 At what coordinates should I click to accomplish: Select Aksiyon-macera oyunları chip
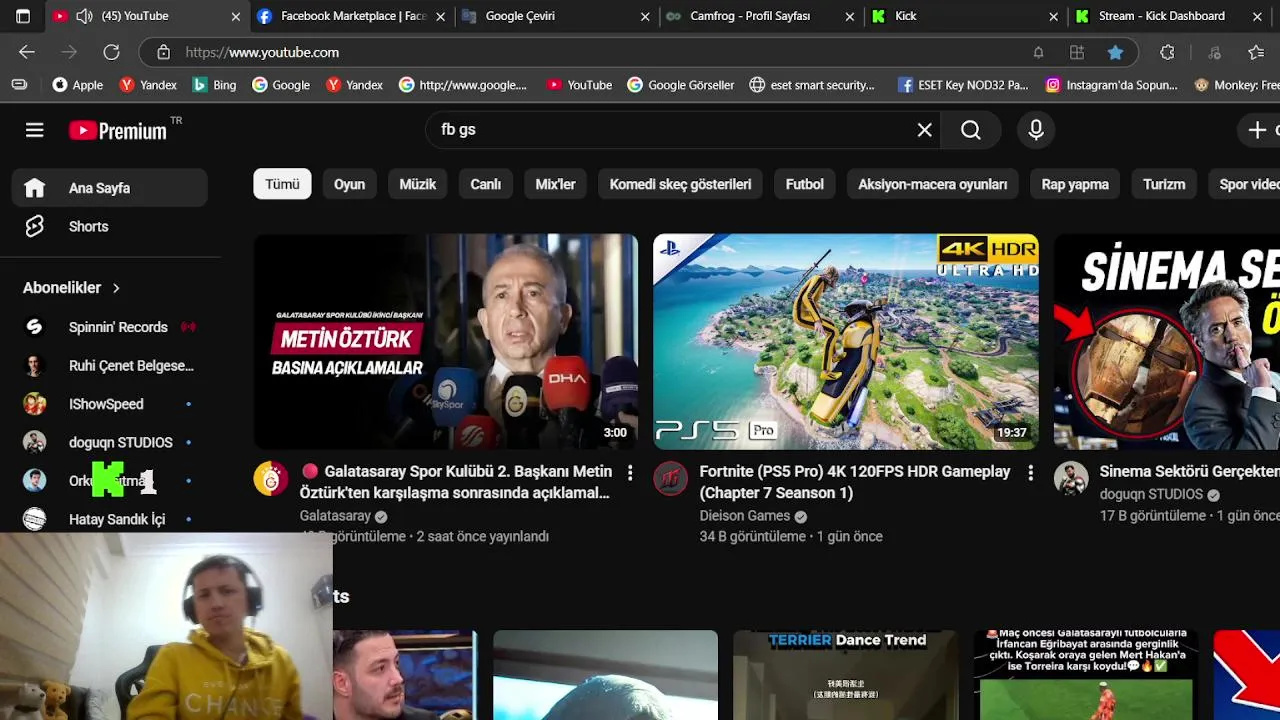tap(933, 184)
